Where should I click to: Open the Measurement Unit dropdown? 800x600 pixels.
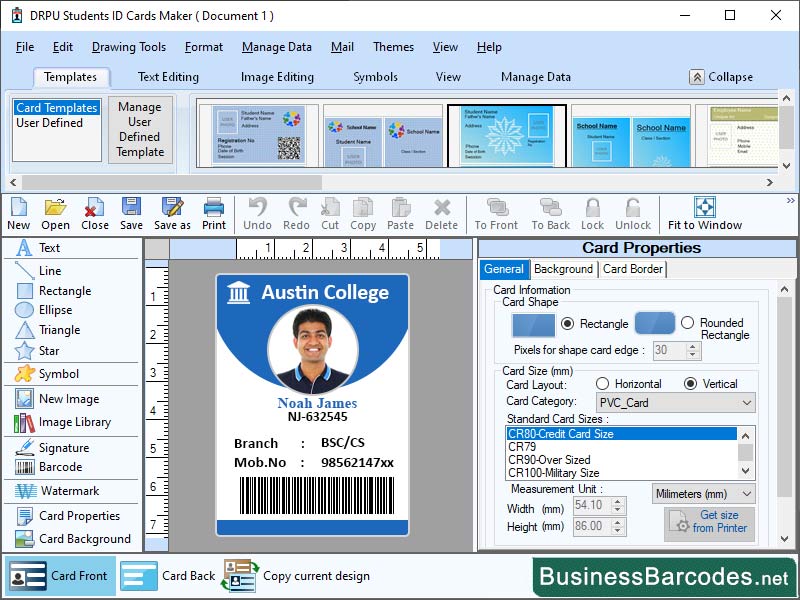(x=744, y=493)
